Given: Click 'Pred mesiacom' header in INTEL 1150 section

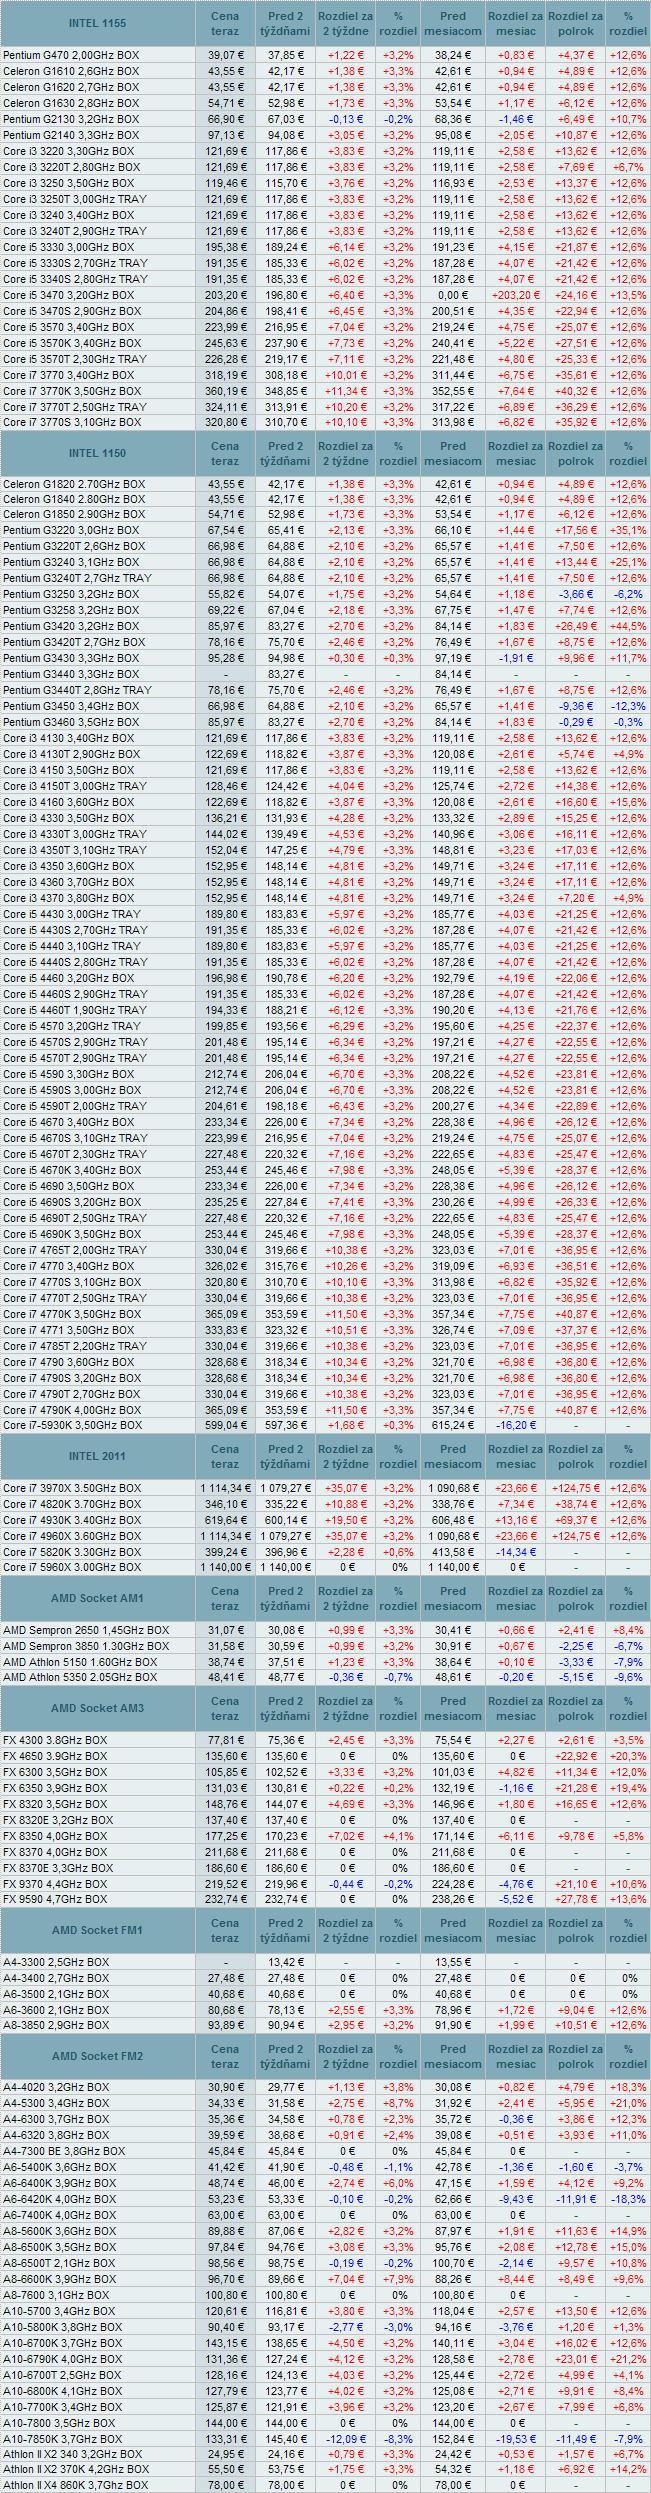Looking at the screenshot, I should click(x=453, y=453).
